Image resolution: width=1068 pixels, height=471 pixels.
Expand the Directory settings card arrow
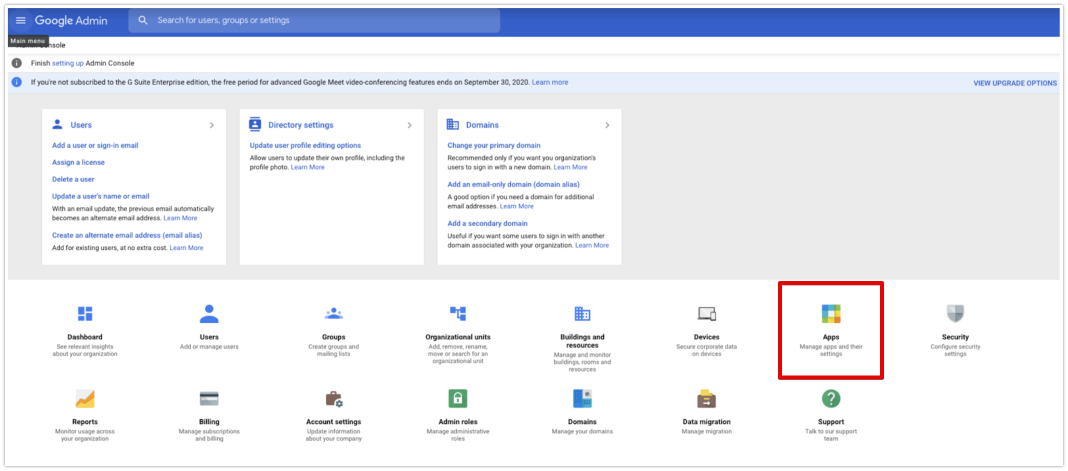click(x=409, y=125)
